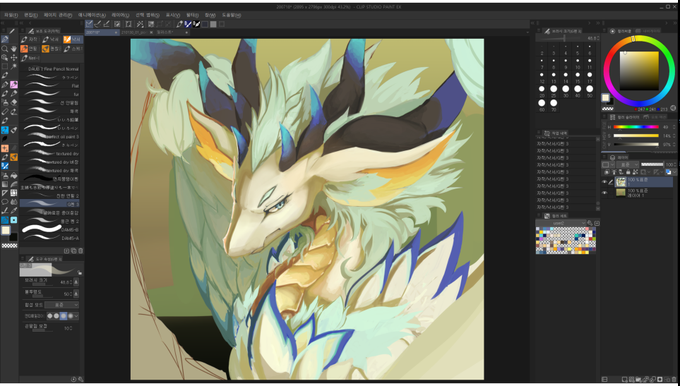Click the color wheel panel corner icon

click(x=673, y=107)
